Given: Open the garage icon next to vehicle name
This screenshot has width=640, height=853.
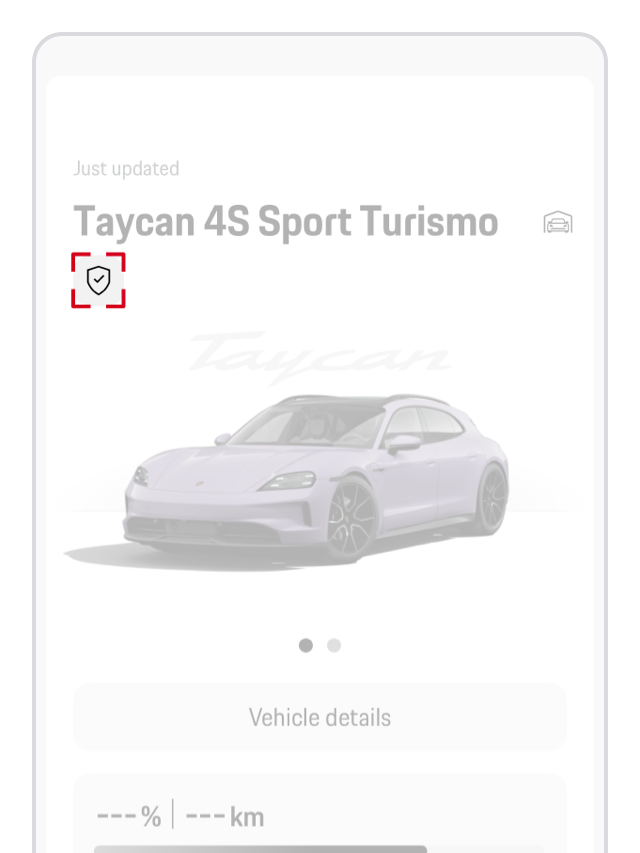Looking at the screenshot, I should tap(558, 222).
